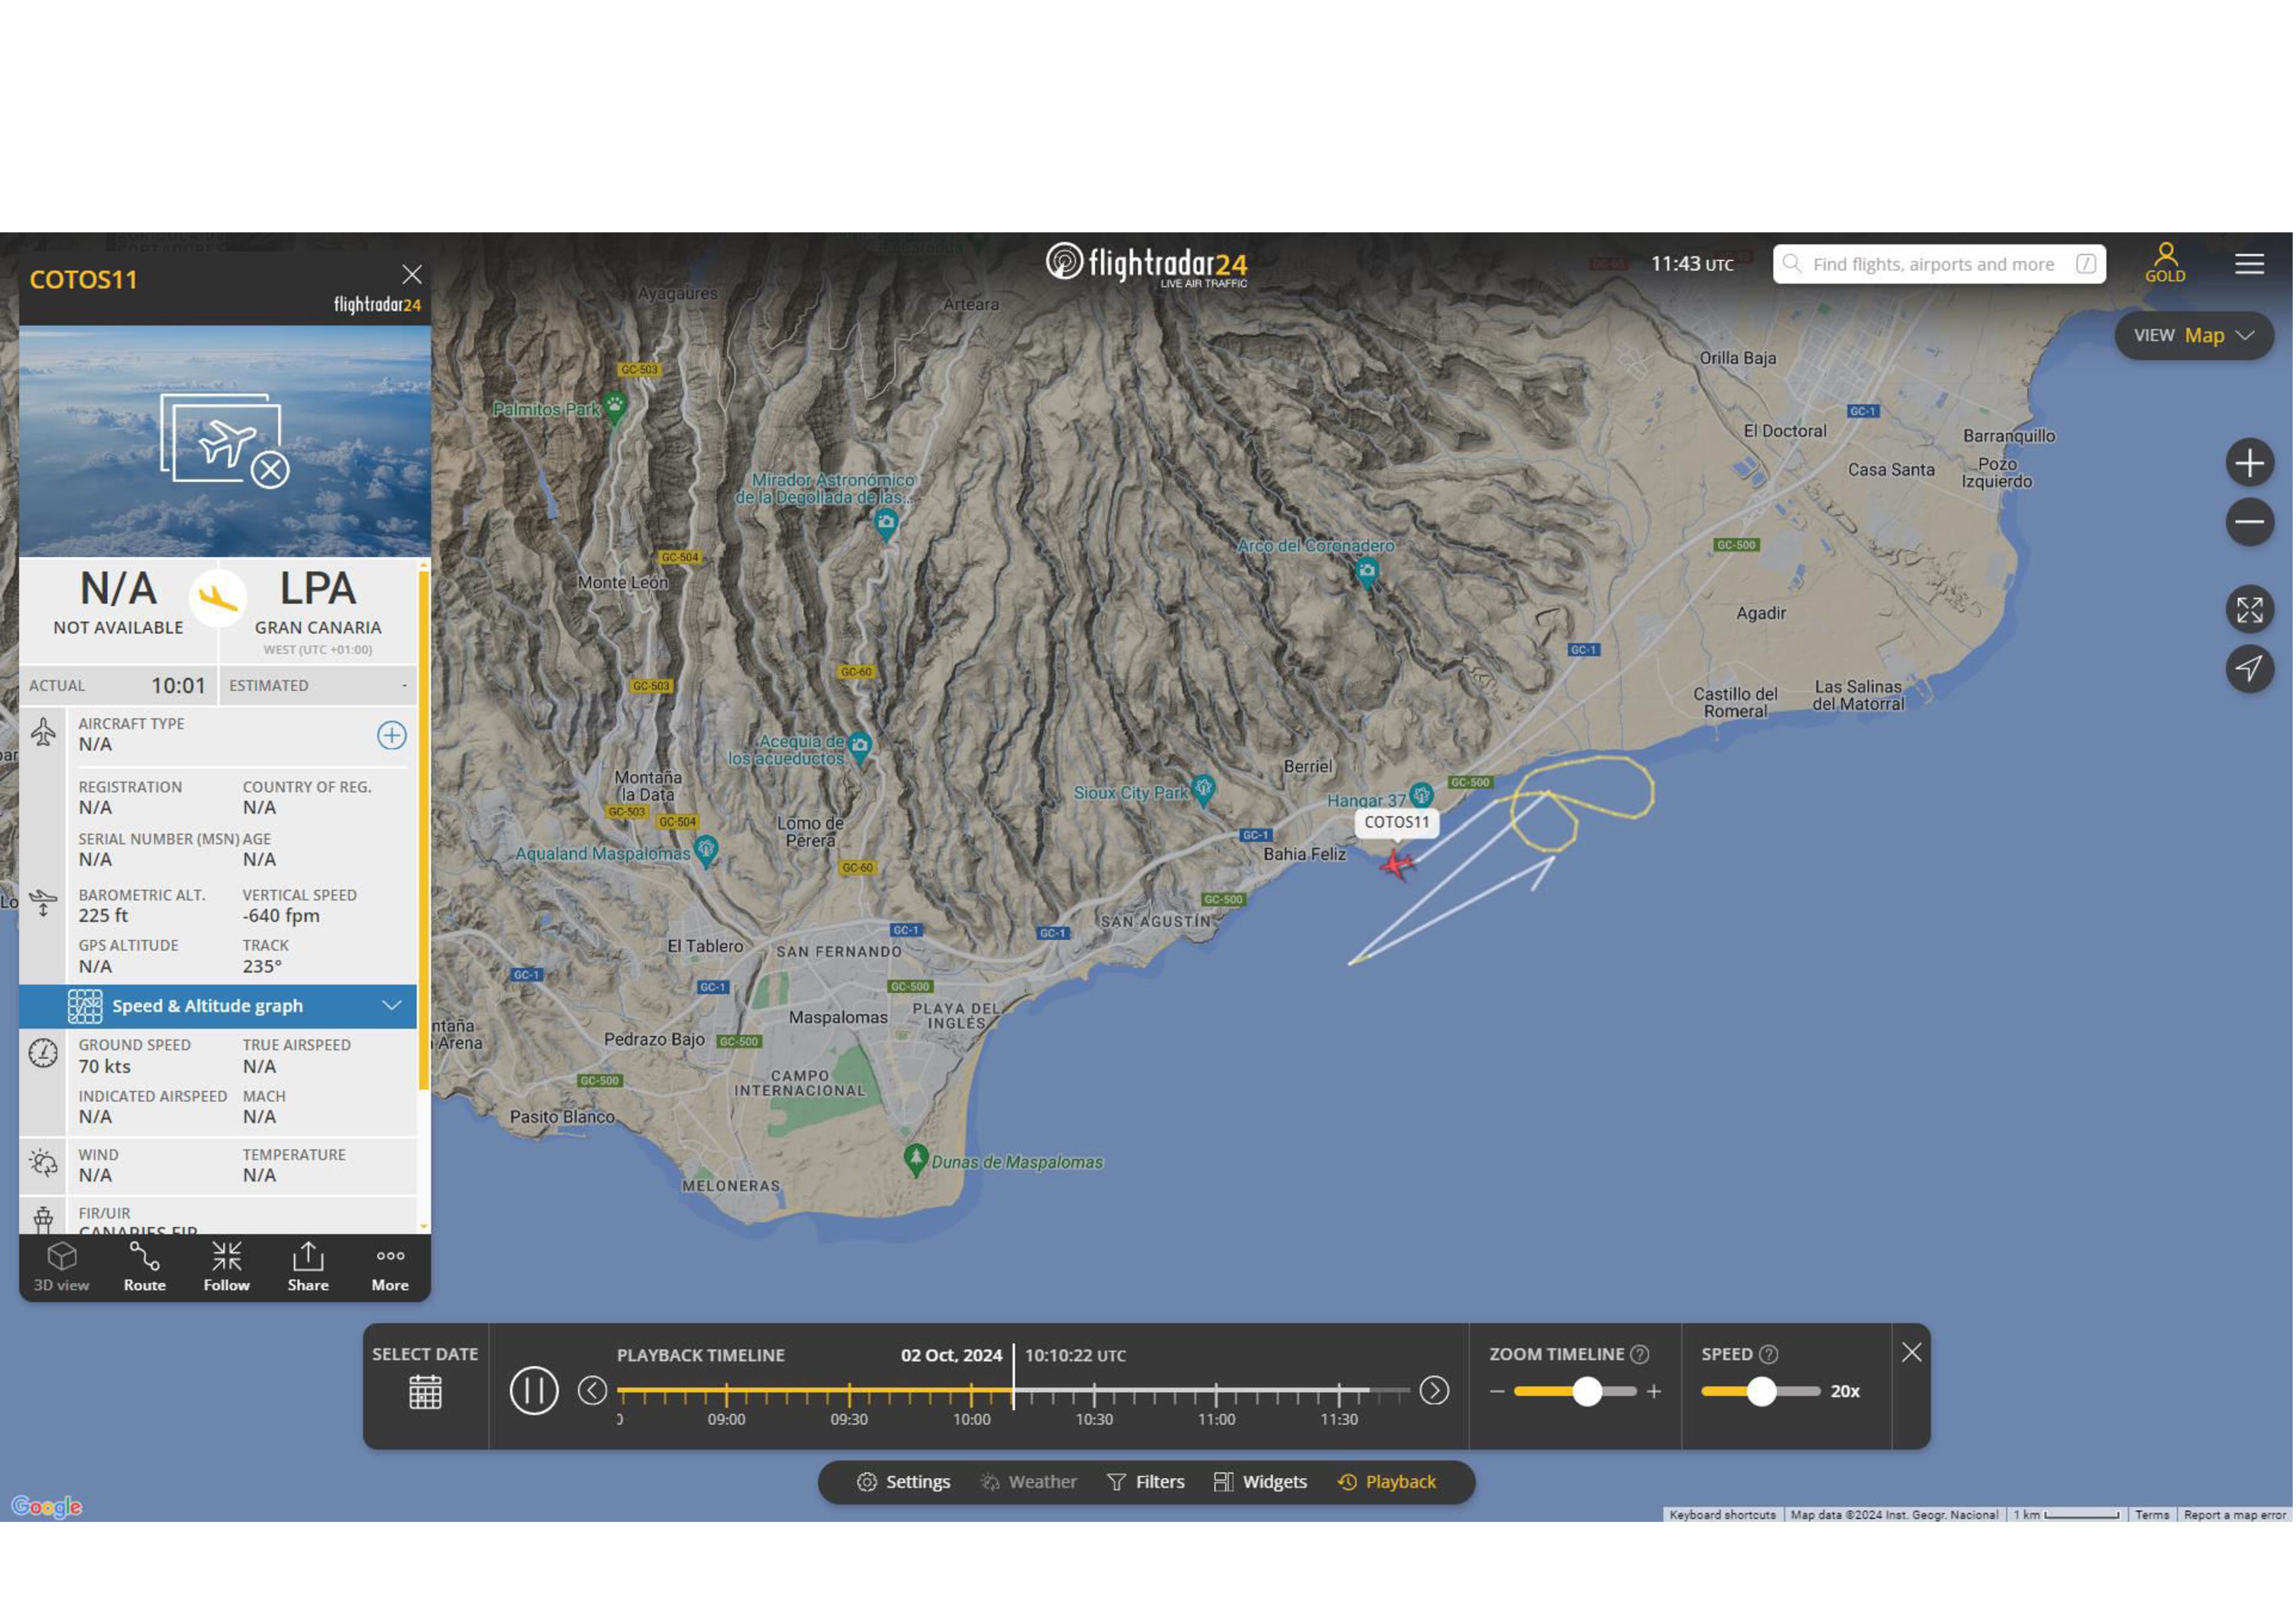The width and height of the screenshot is (2296, 1624).
Task: Click the flight search field
Action: pyautogui.click(x=1940, y=264)
